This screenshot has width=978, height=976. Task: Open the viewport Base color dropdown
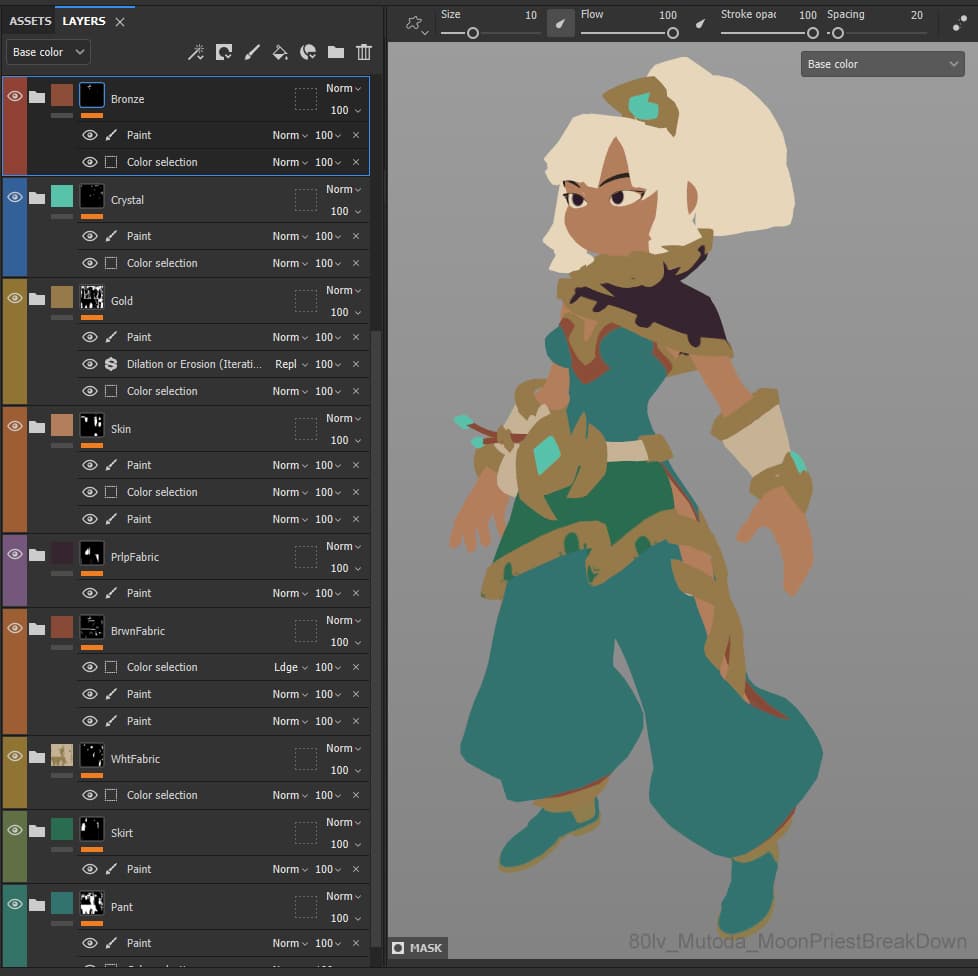[882, 64]
